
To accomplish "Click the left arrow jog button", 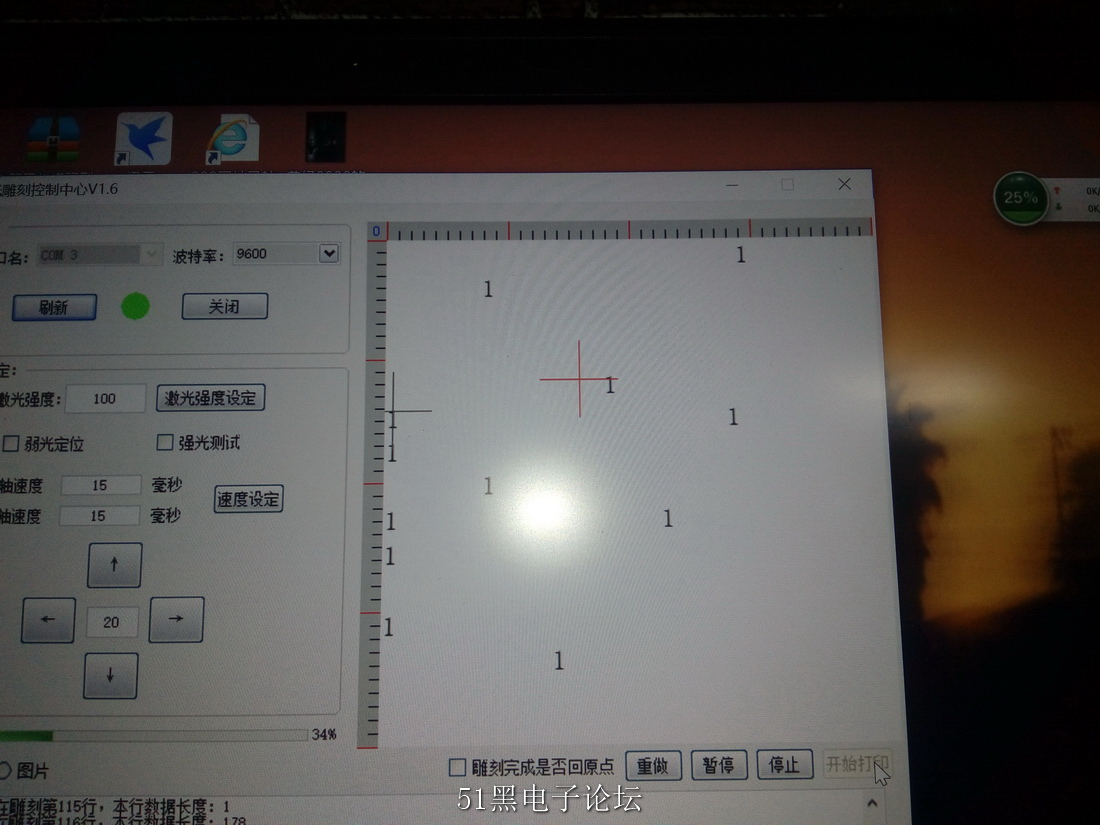I will 48,619.
